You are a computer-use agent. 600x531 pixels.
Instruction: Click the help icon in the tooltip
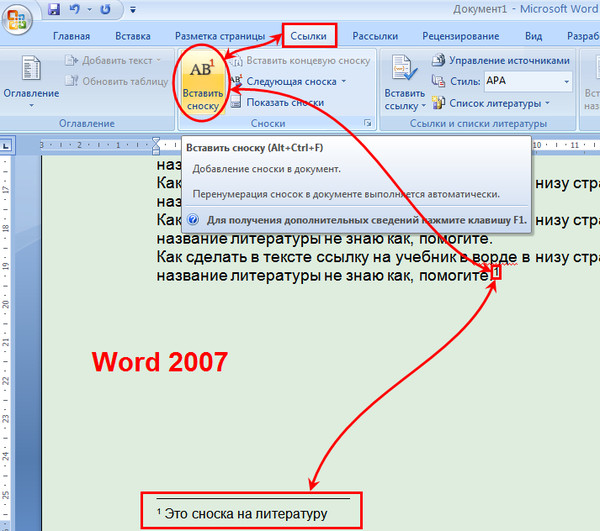pos(193,220)
